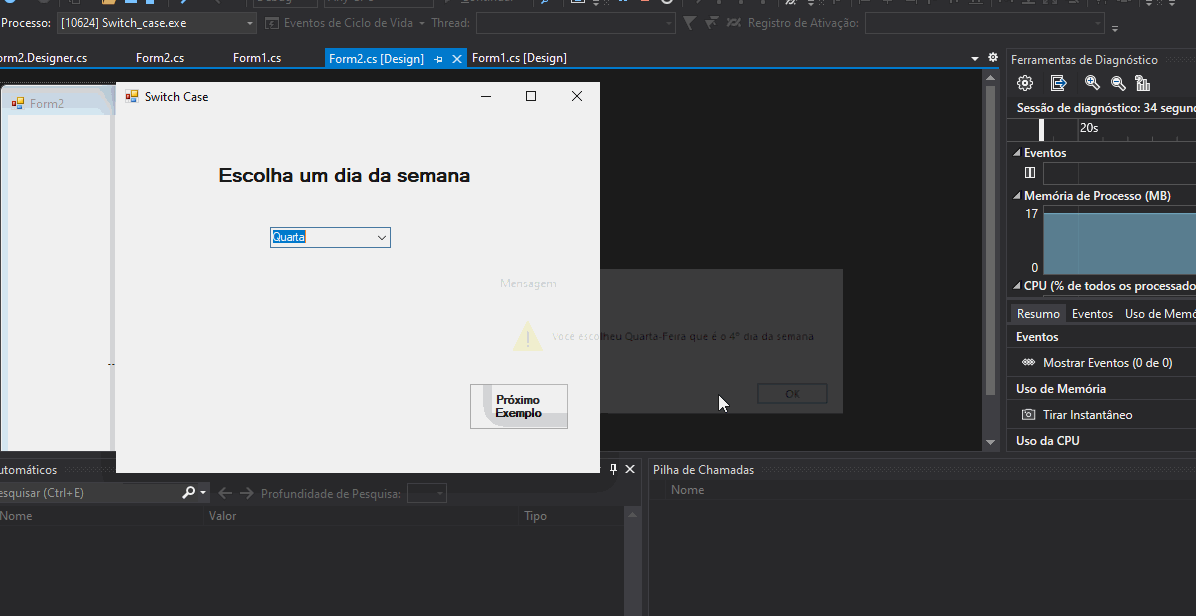Click the diagnostic timeline position marker
This screenshot has width=1196, height=616.
click(1042, 130)
